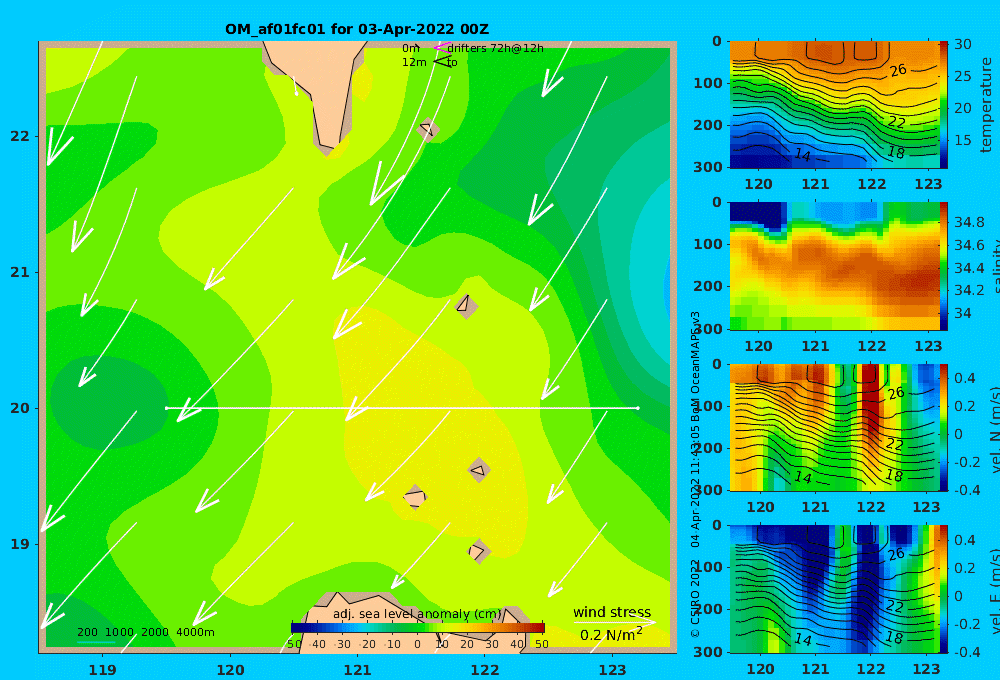Click latitude tick label 22 on main map

click(x=20, y=136)
